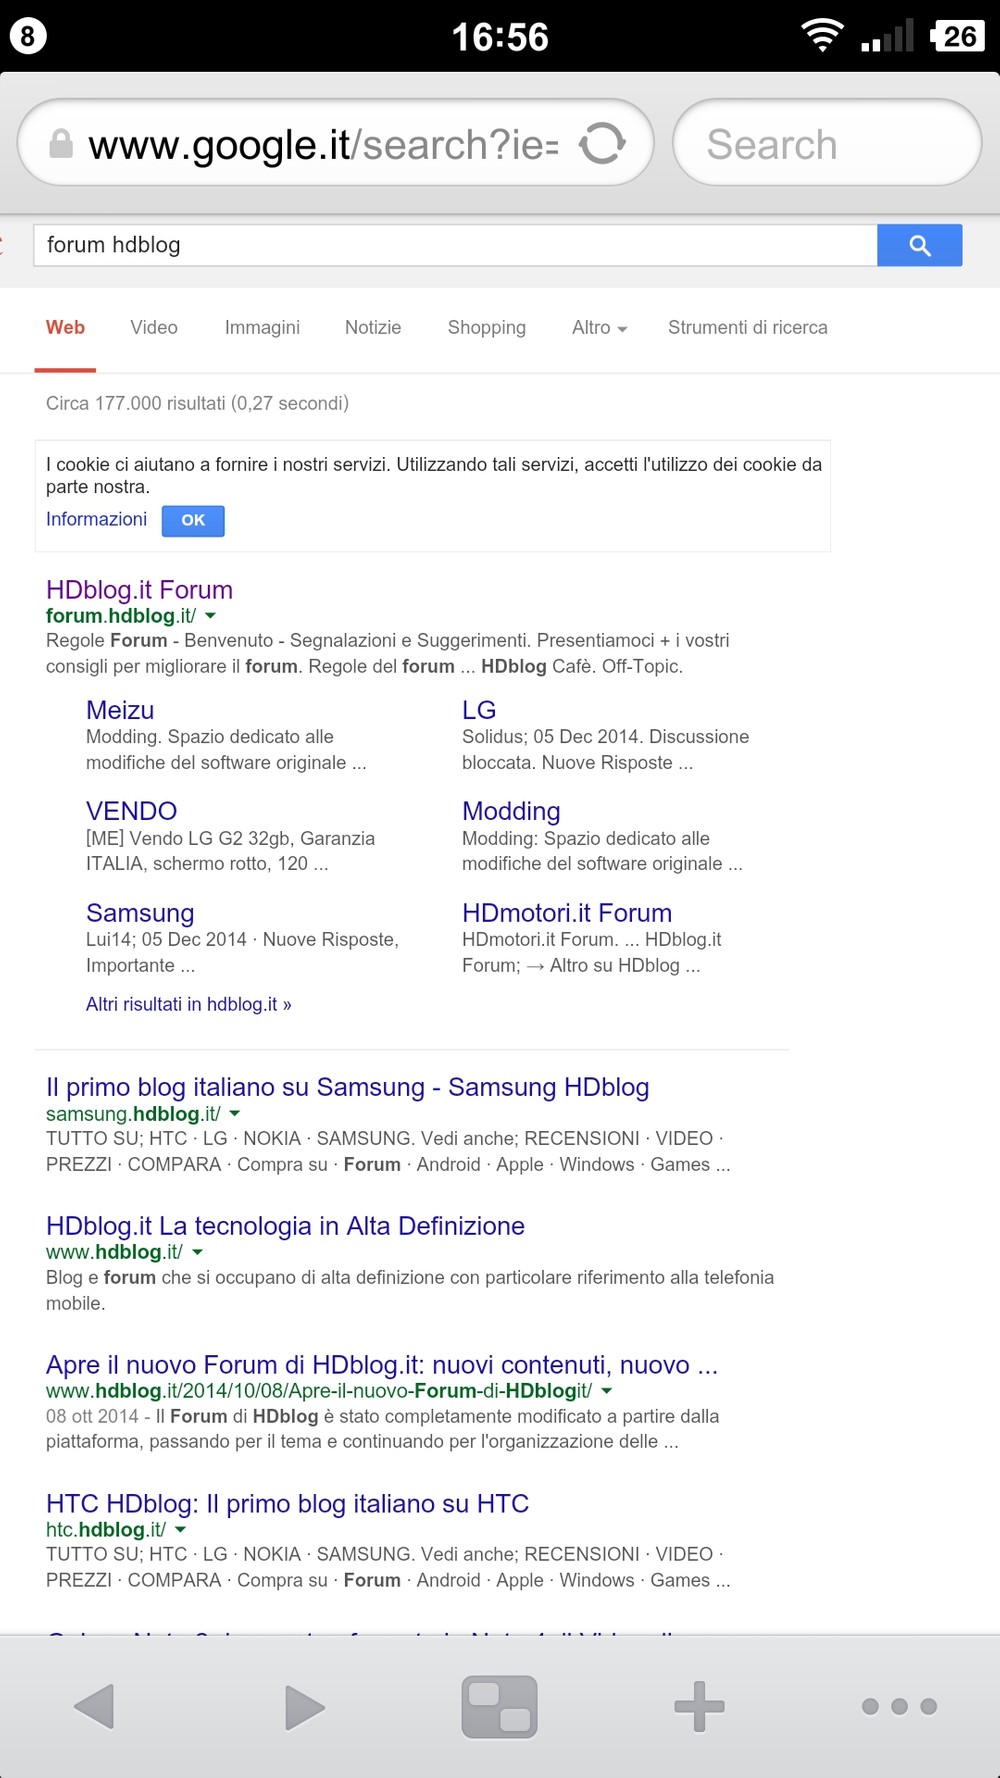Switch to the Notizie tab
The width and height of the screenshot is (1000, 1778).
373,328
